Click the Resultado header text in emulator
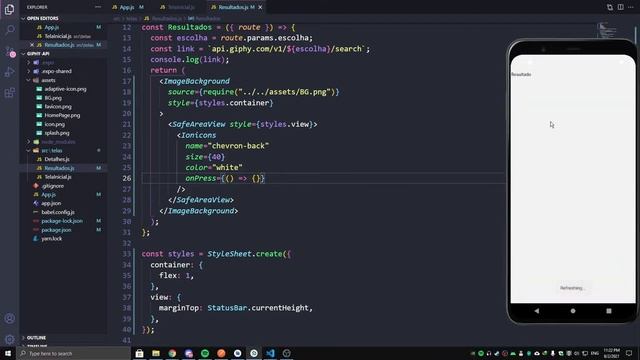 click(x=521, y=74)
